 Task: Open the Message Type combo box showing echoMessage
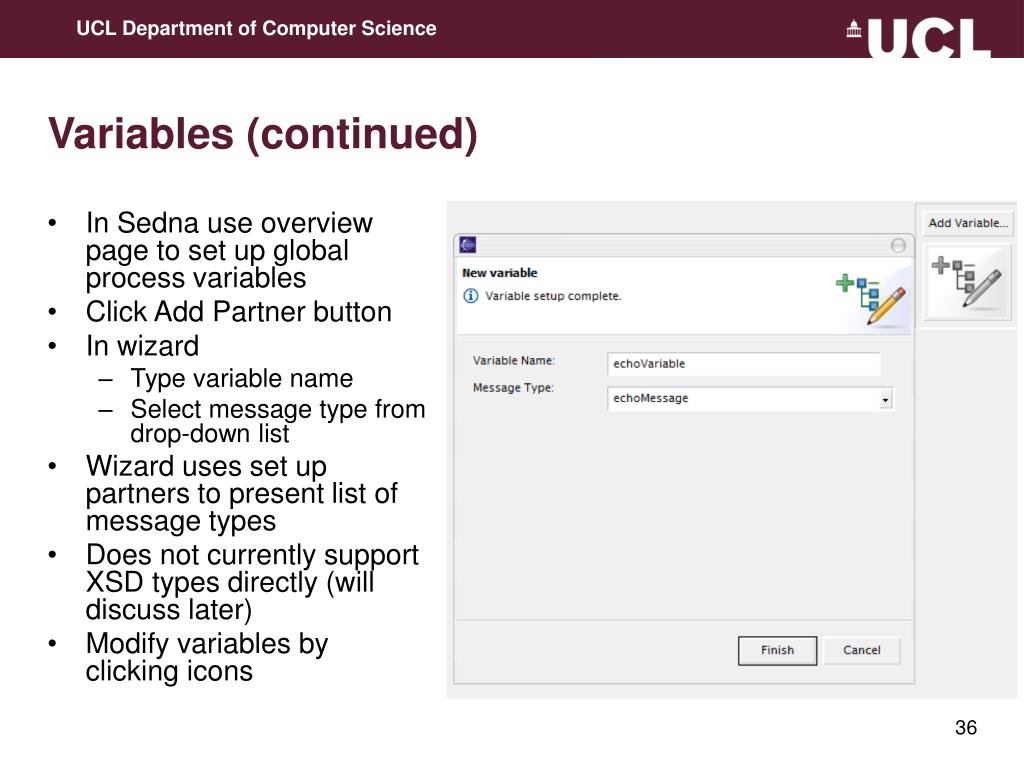point(750,398)
